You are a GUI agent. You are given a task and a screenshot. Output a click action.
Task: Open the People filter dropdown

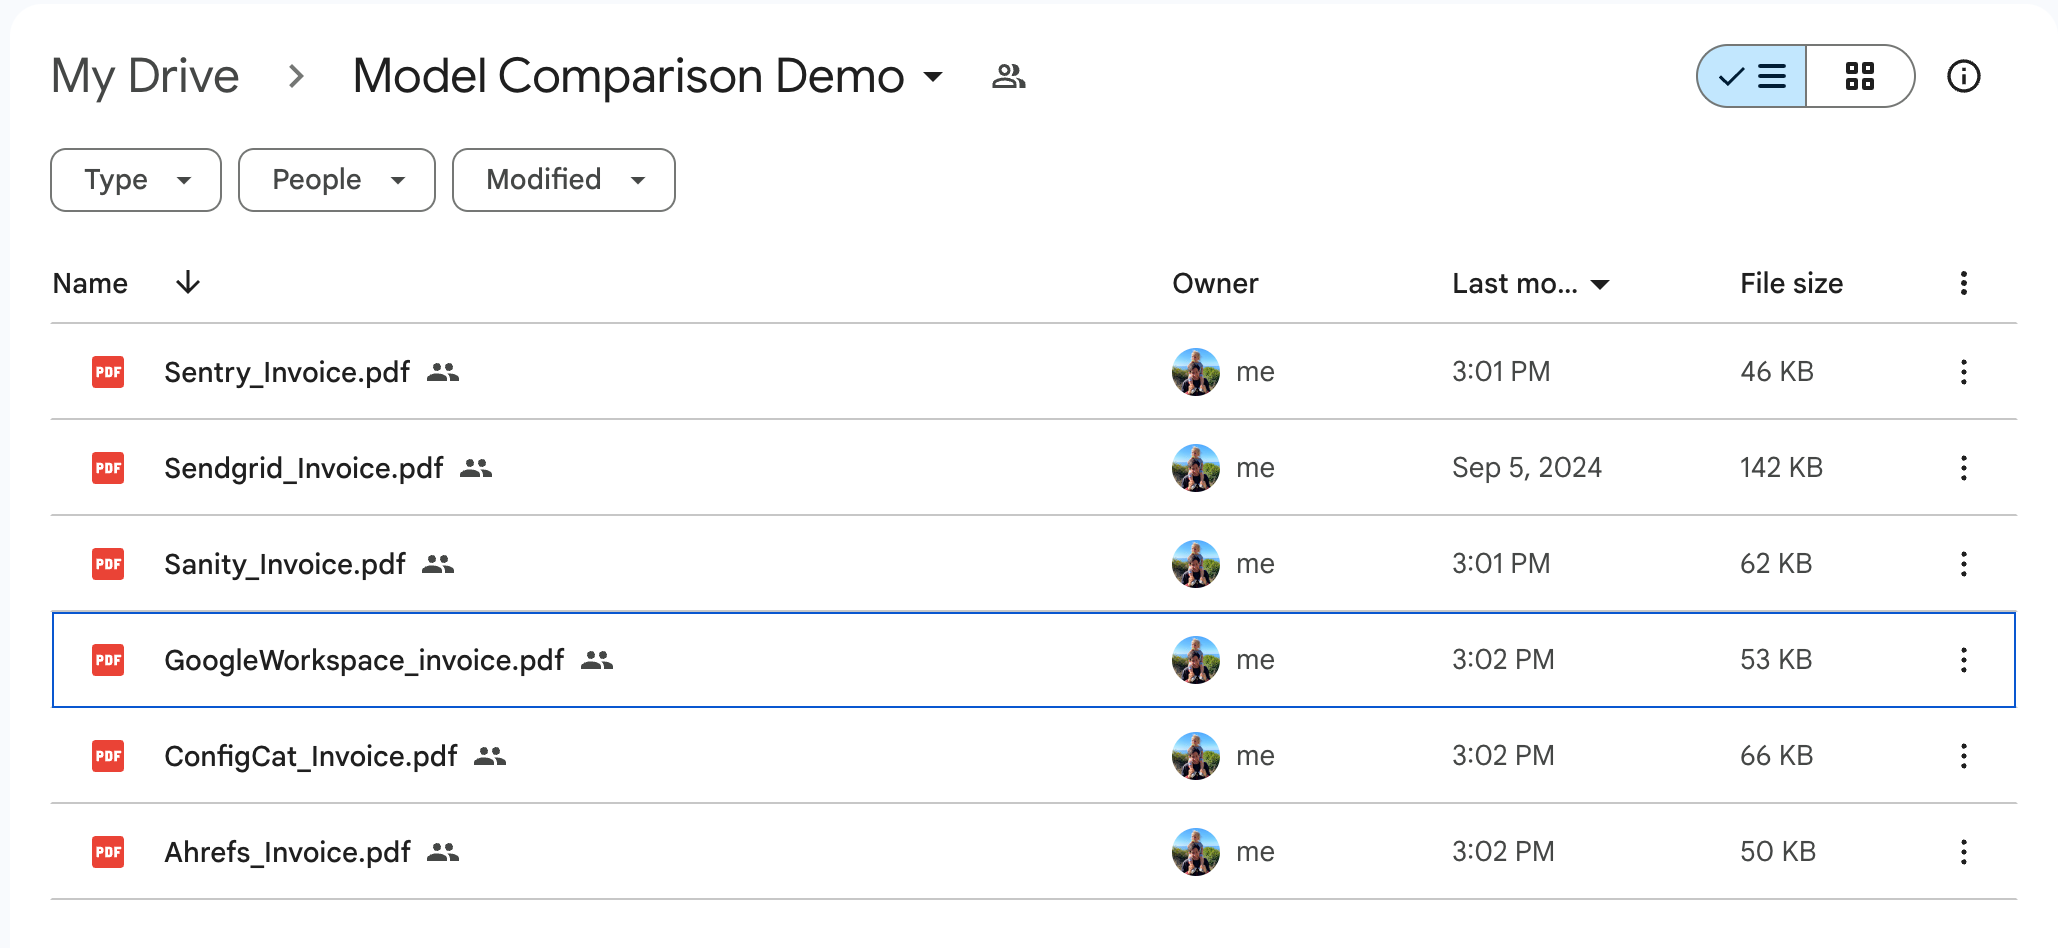(x=337, y=180)
